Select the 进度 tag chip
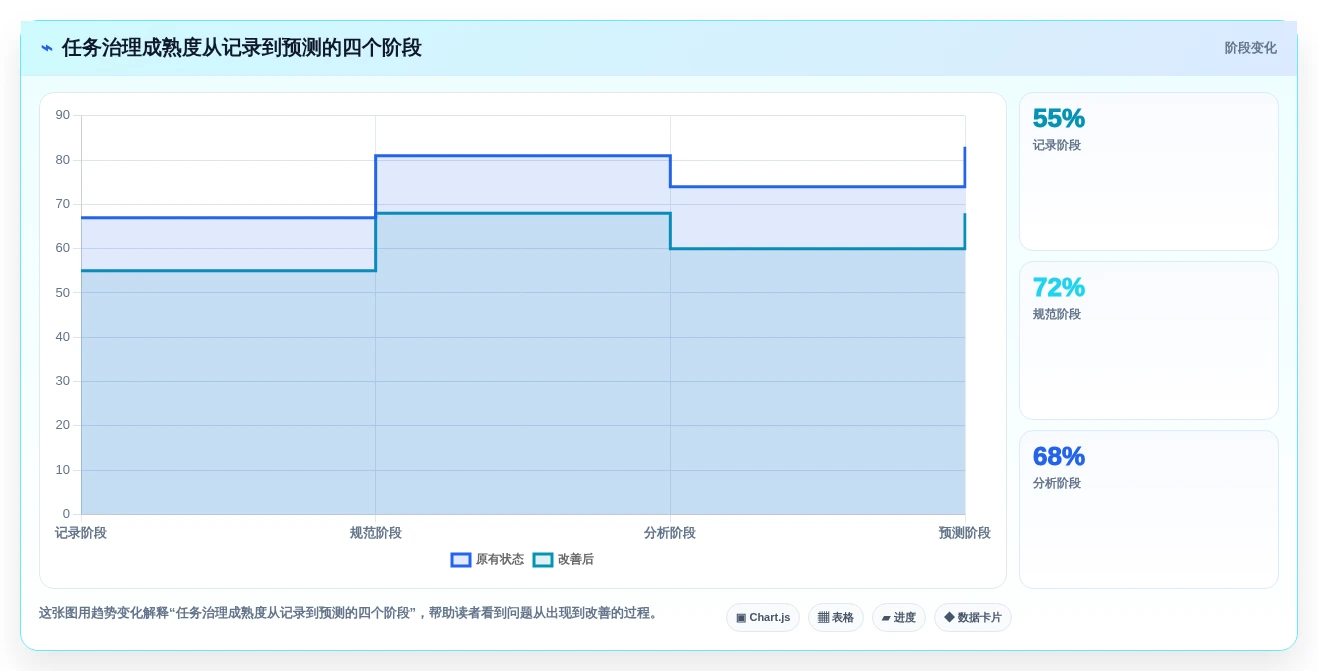 tap(899, 617)
